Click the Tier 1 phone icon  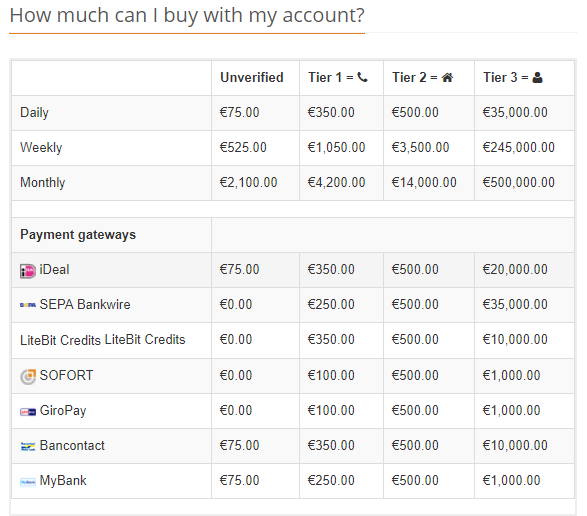tap(362, 78)
